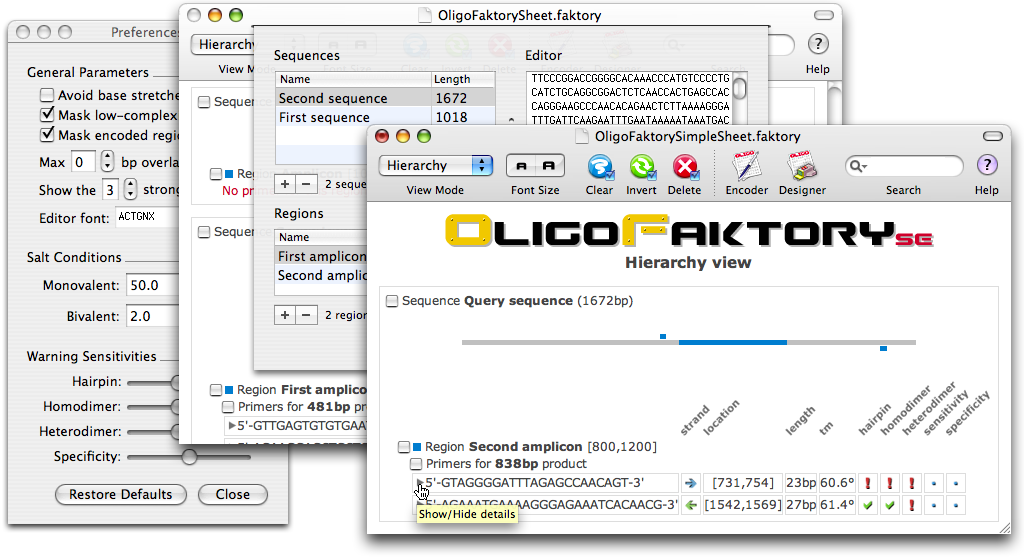Click search magnifier icon in search field

point(857,167)
